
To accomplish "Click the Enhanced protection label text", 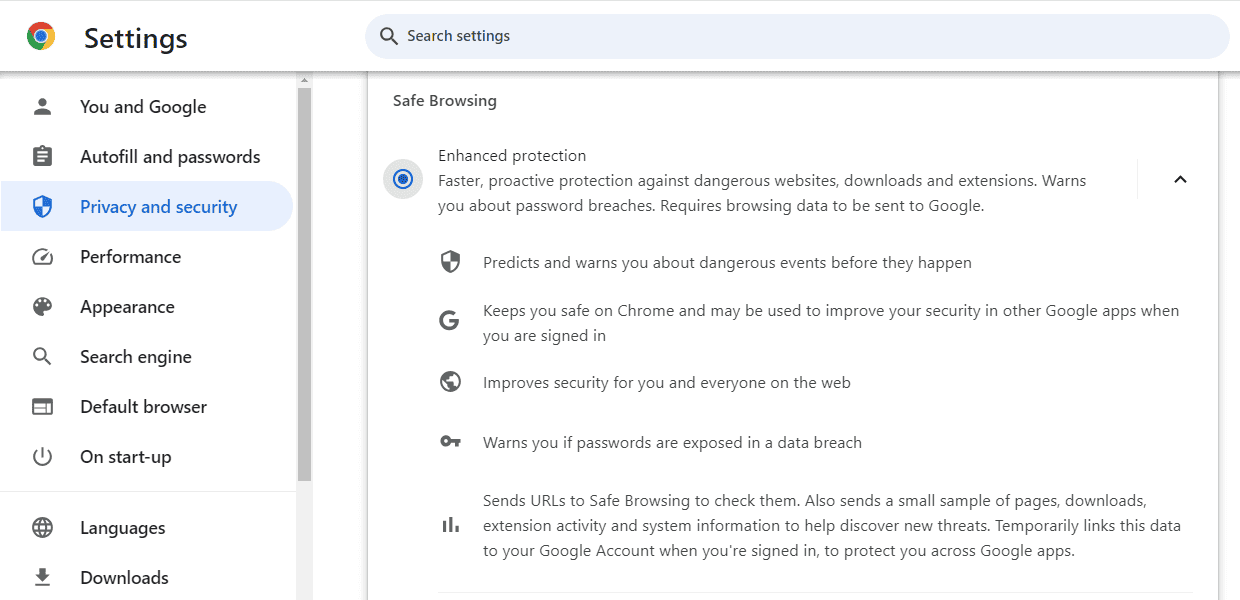I will pyautogui.click(x=512, y=155).
